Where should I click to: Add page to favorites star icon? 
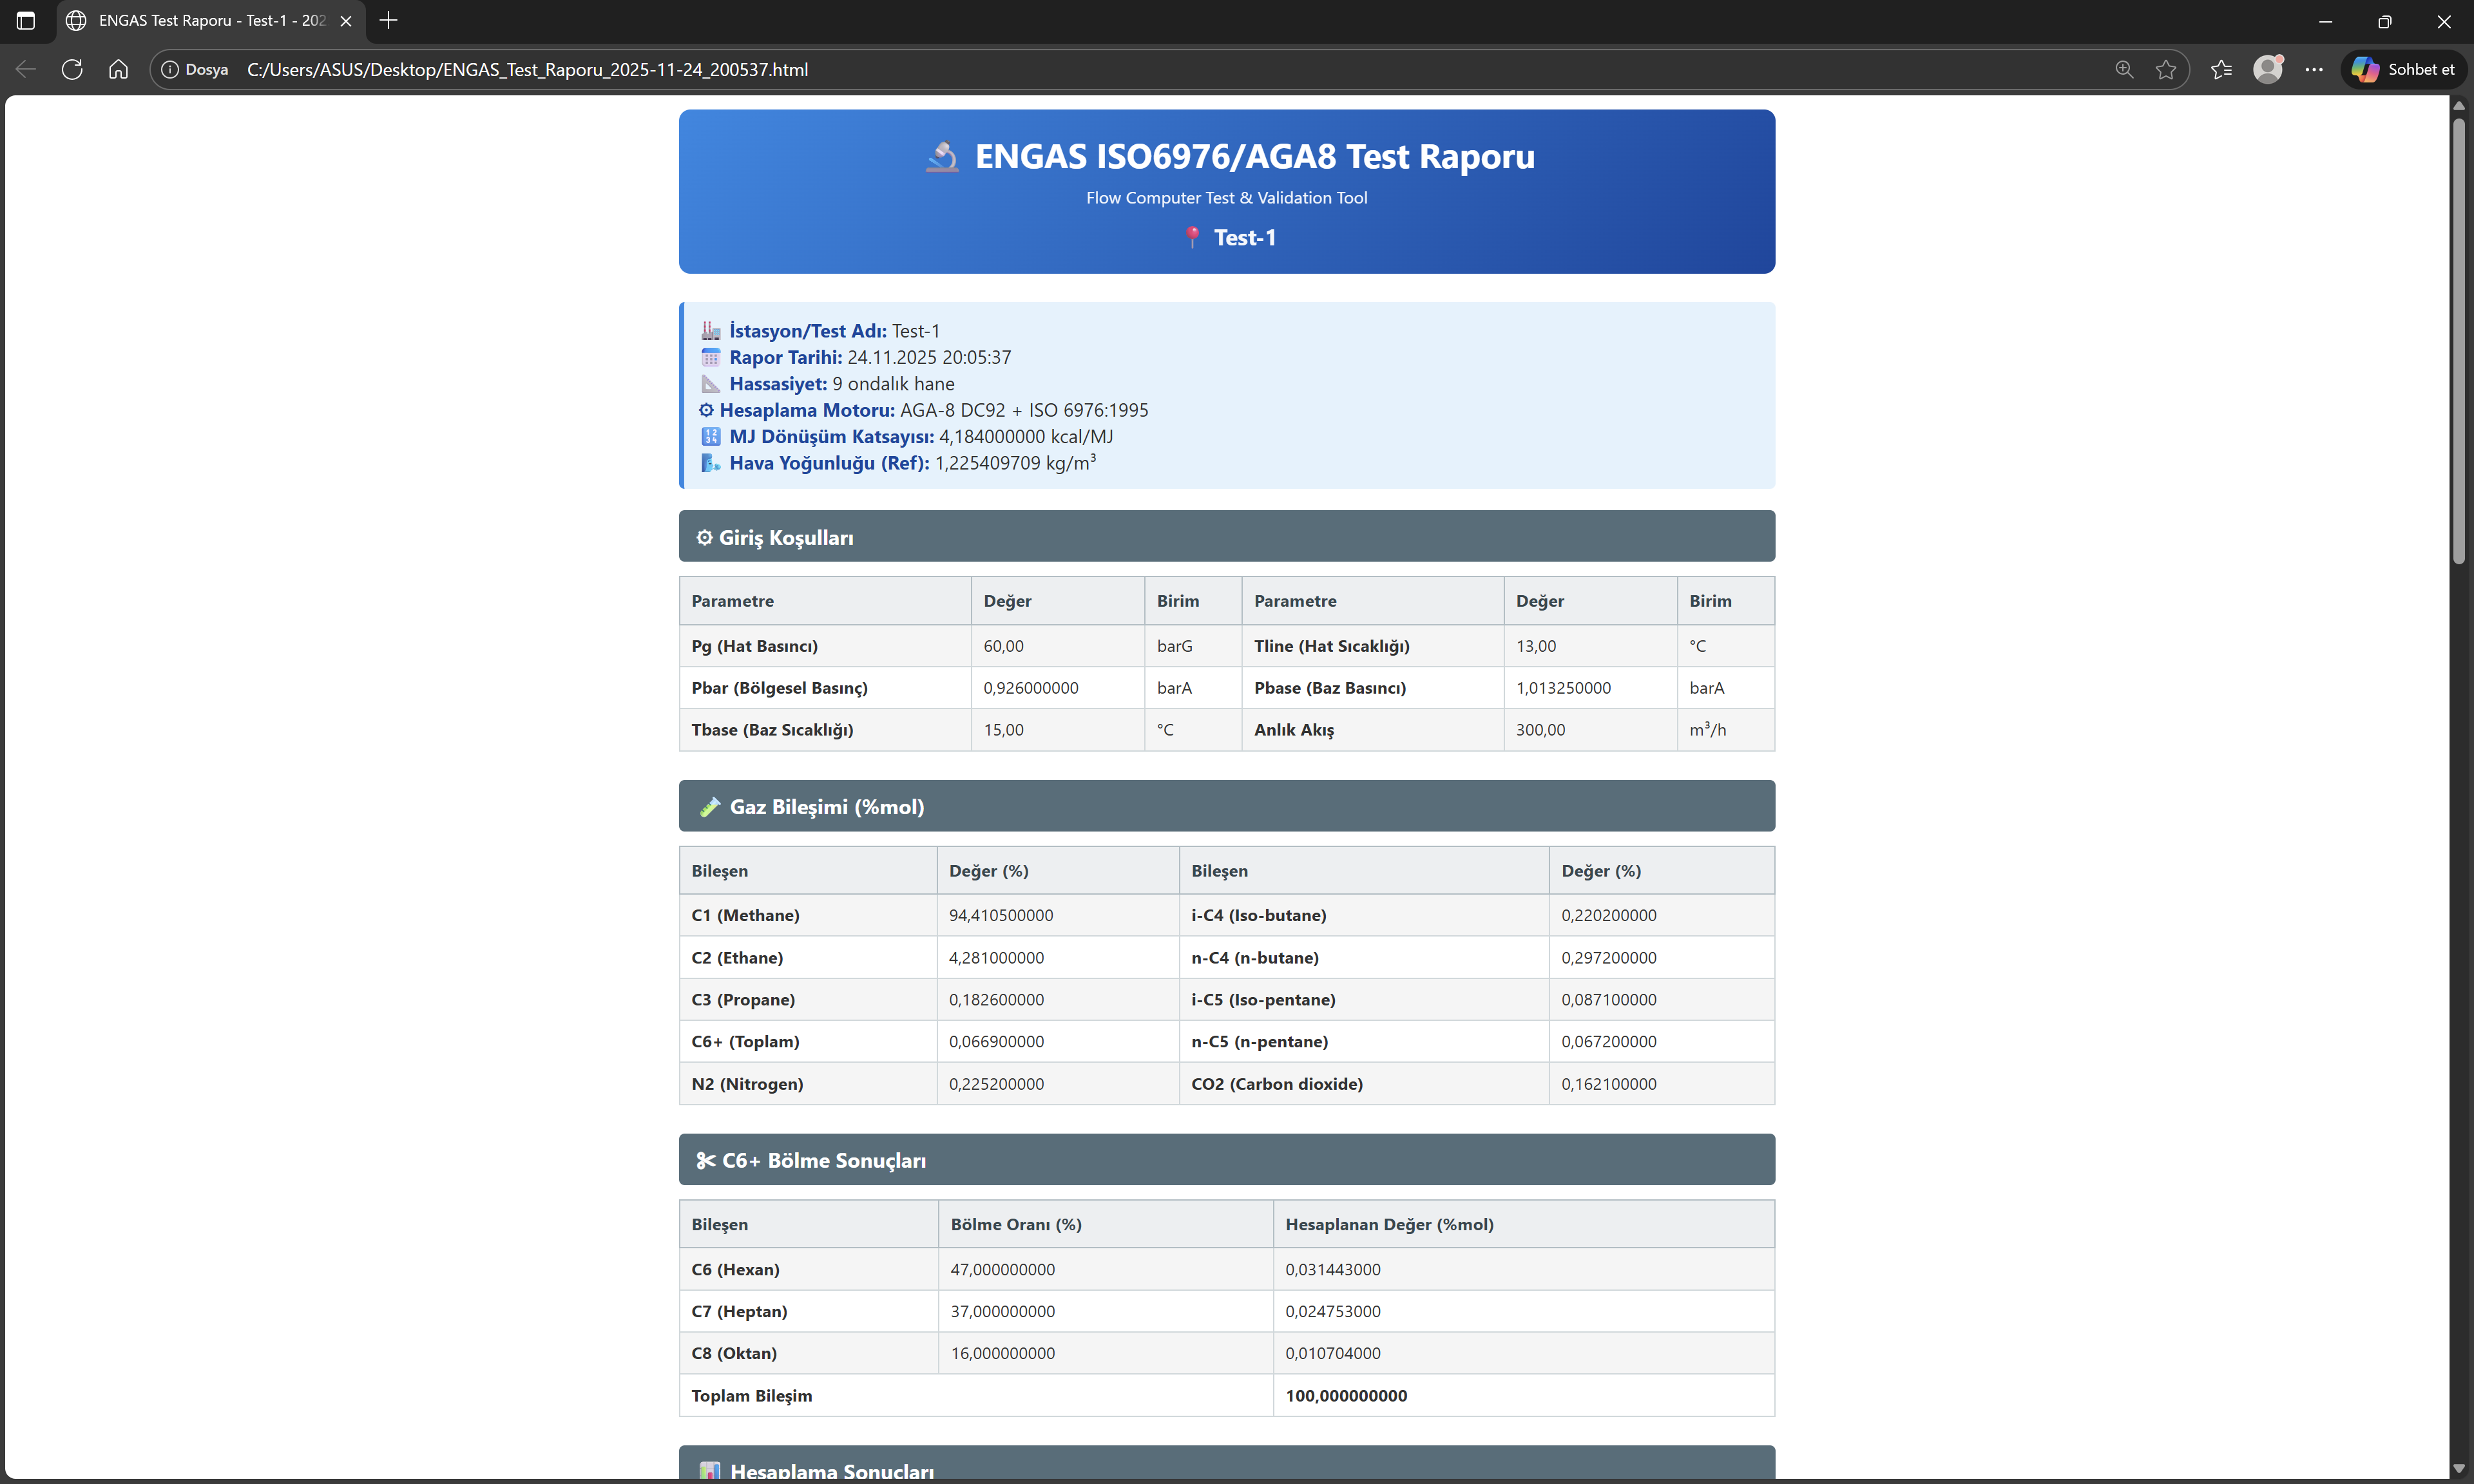point(2166,69)
